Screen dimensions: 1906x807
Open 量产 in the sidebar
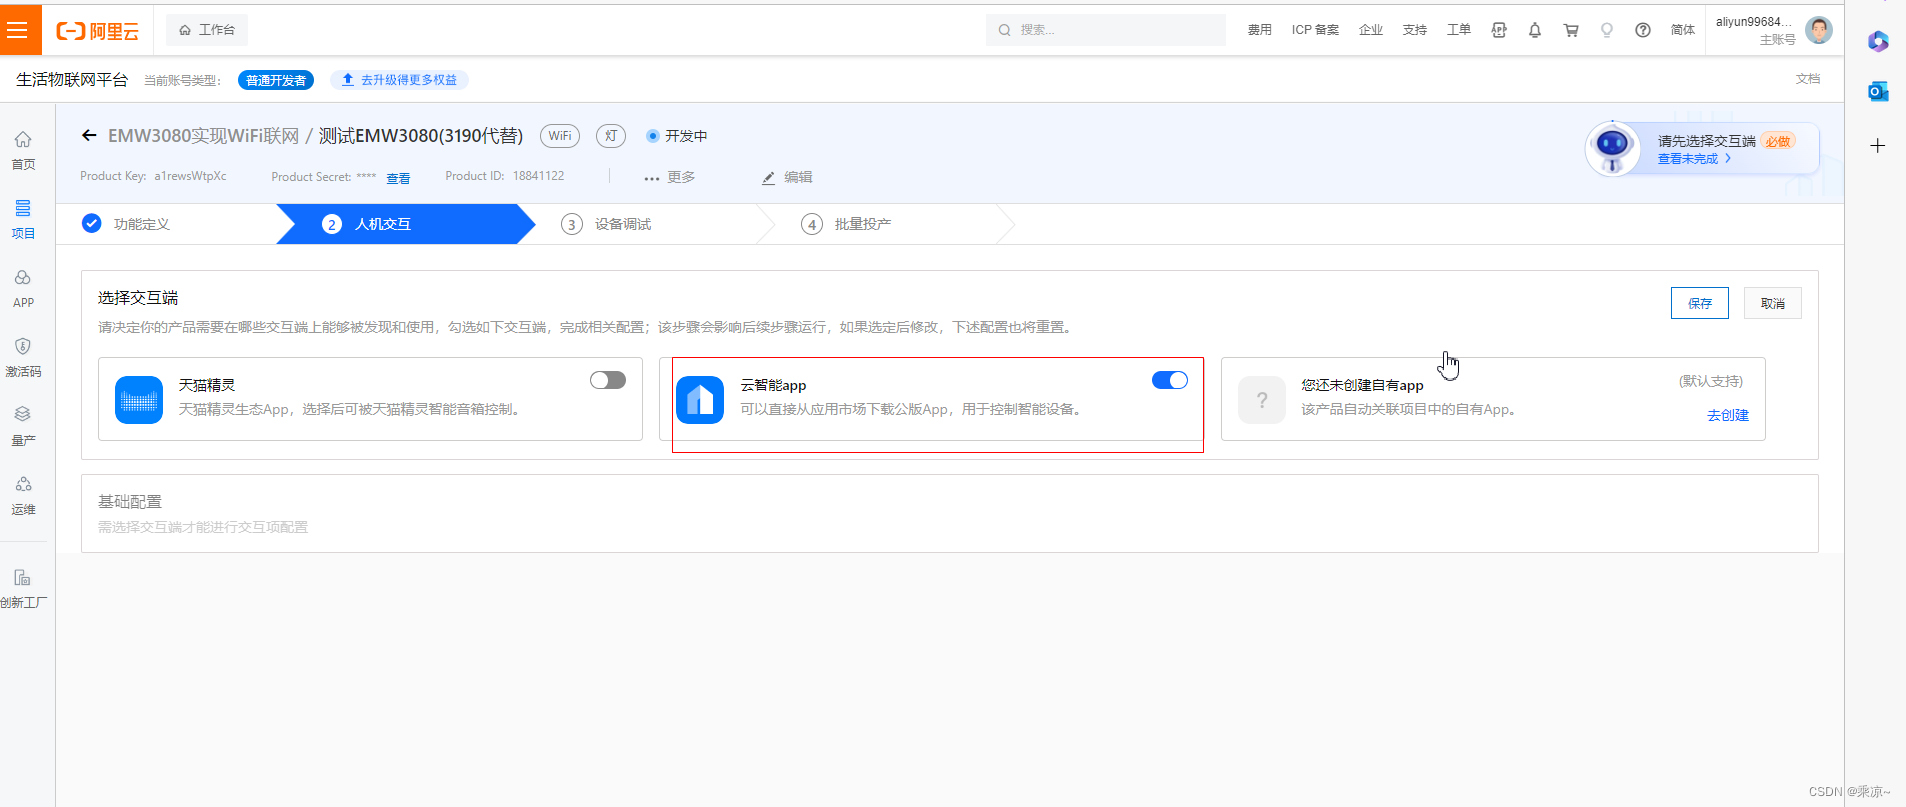click(x=23, y=427)
